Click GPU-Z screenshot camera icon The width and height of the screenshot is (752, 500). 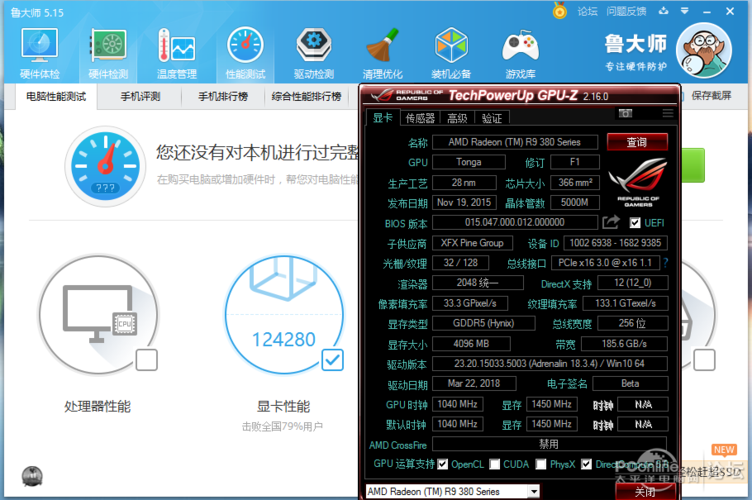625,113
